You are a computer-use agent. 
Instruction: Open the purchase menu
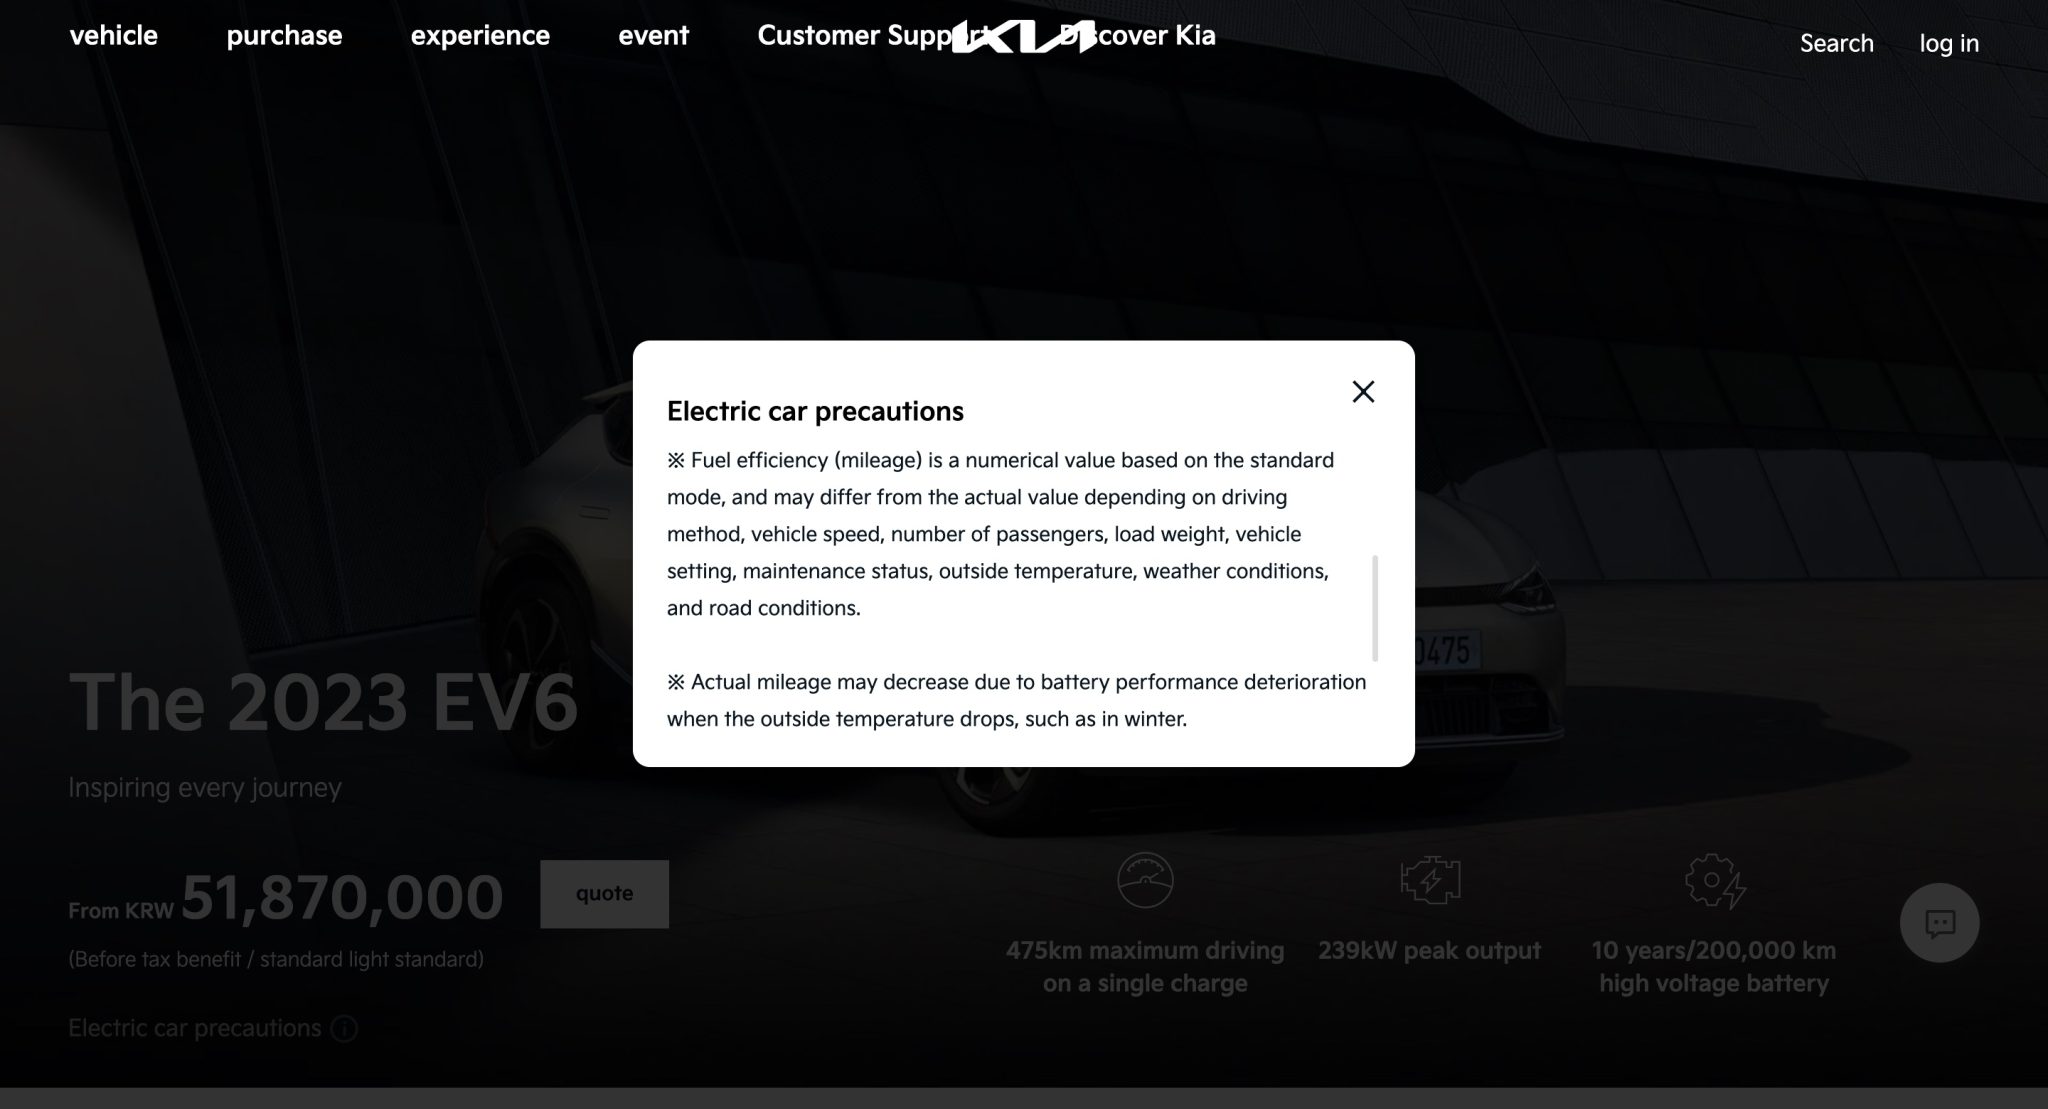(x=284, y=36)
